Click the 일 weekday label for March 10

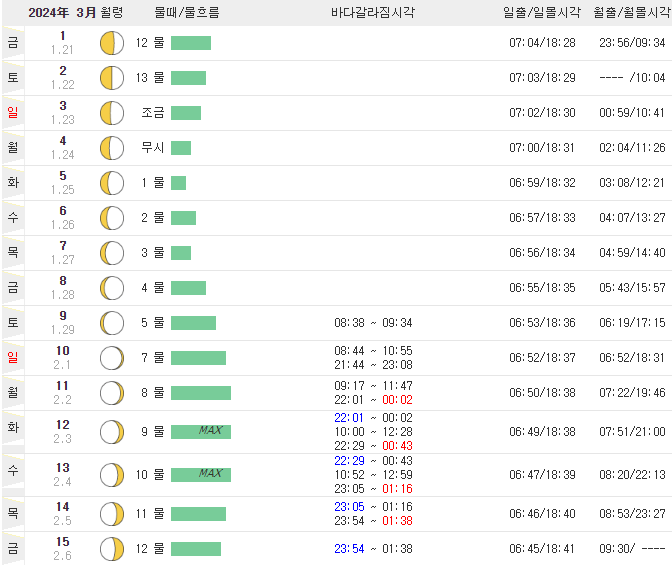point(13,358)
